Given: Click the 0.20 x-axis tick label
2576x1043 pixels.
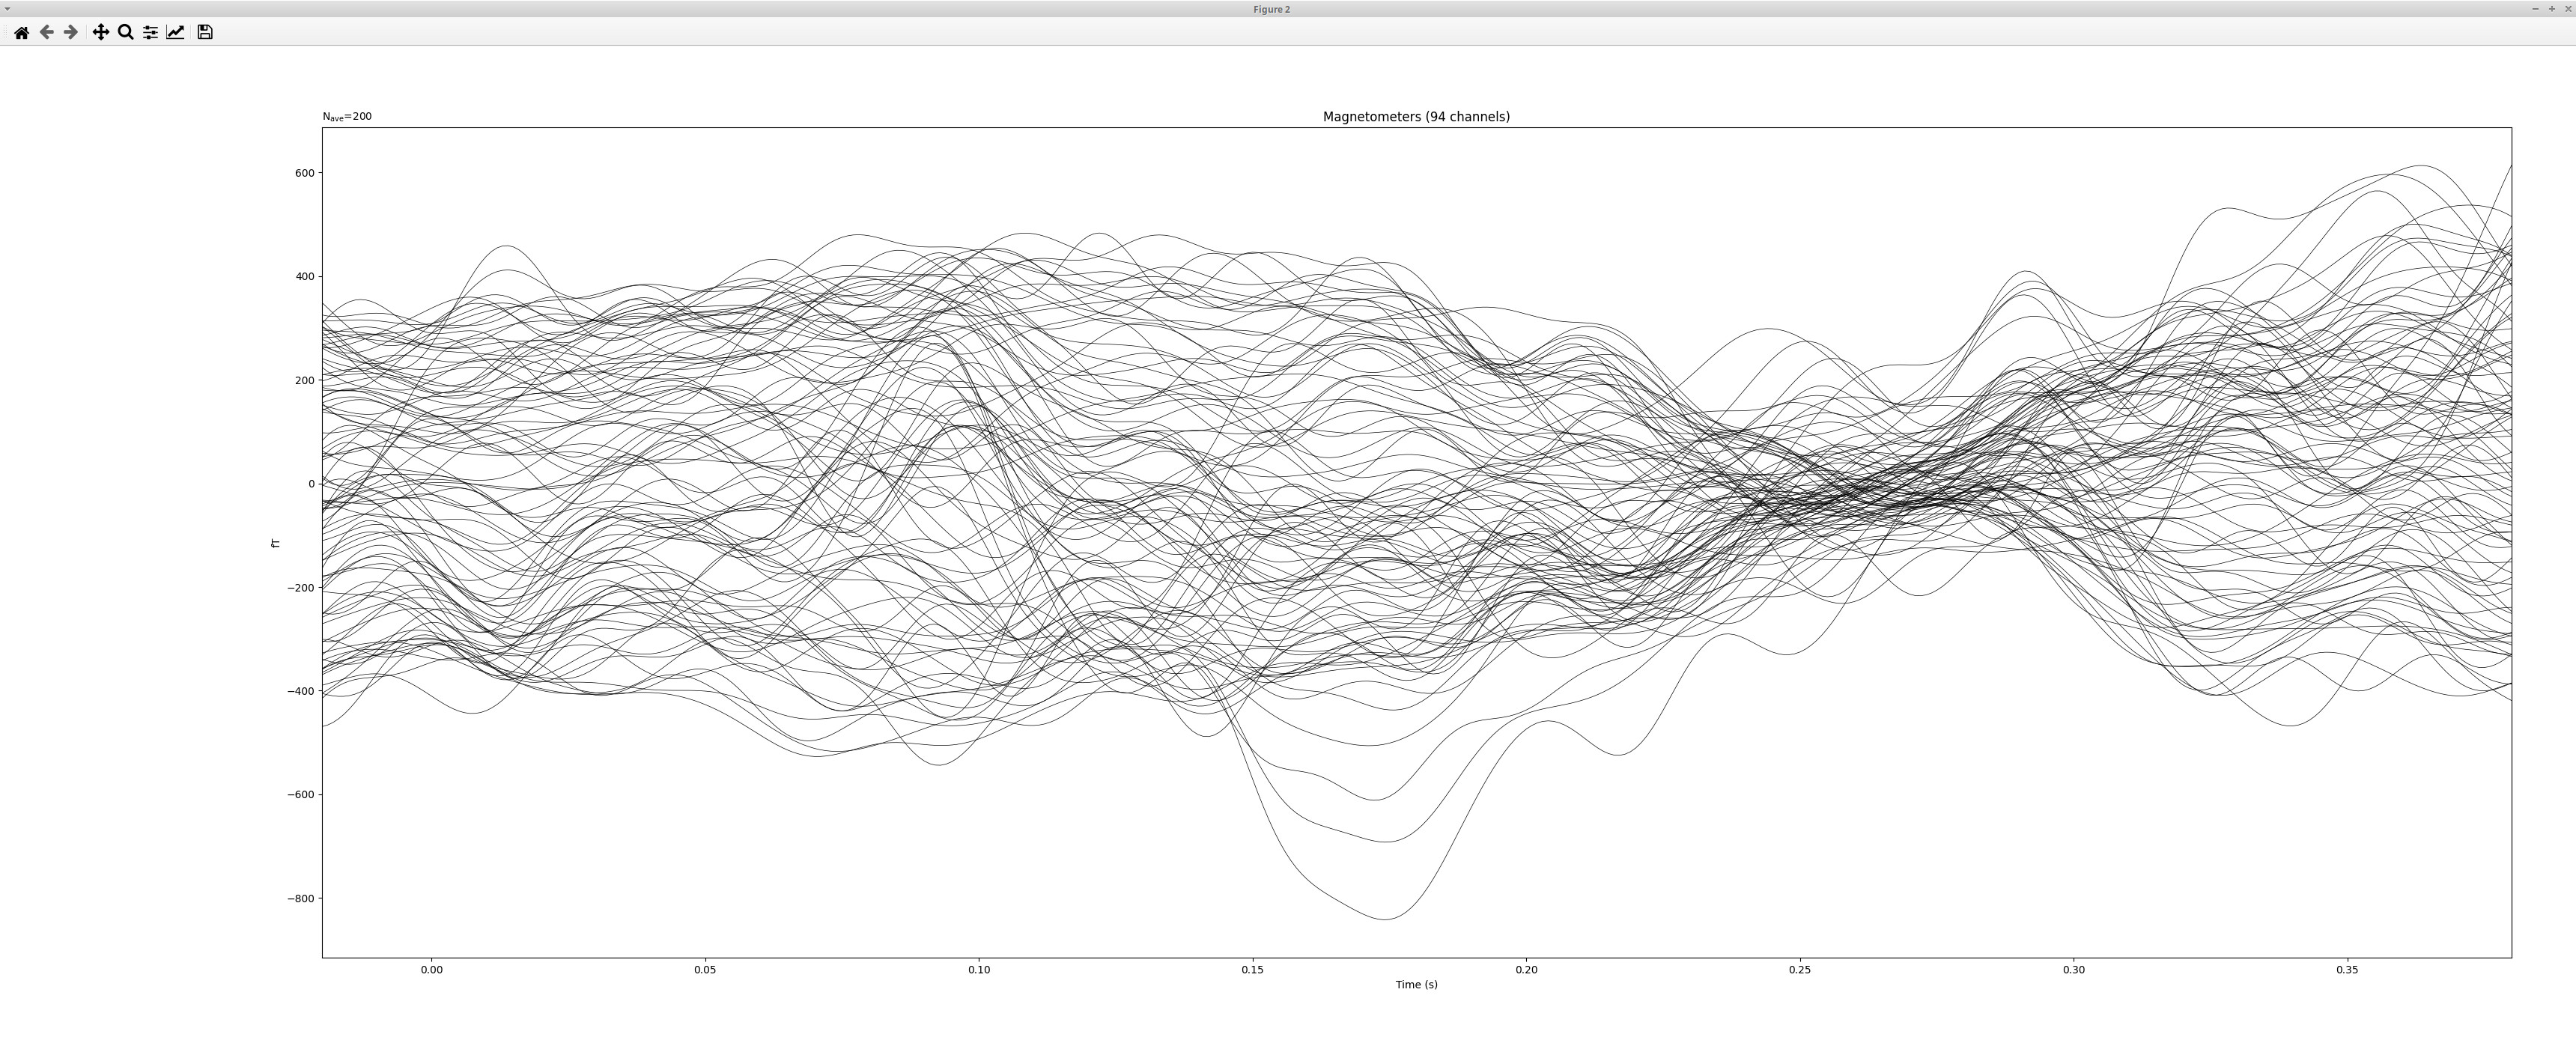Looking at the screenshot, I should pyautogui.click(x=1526, y=969).
